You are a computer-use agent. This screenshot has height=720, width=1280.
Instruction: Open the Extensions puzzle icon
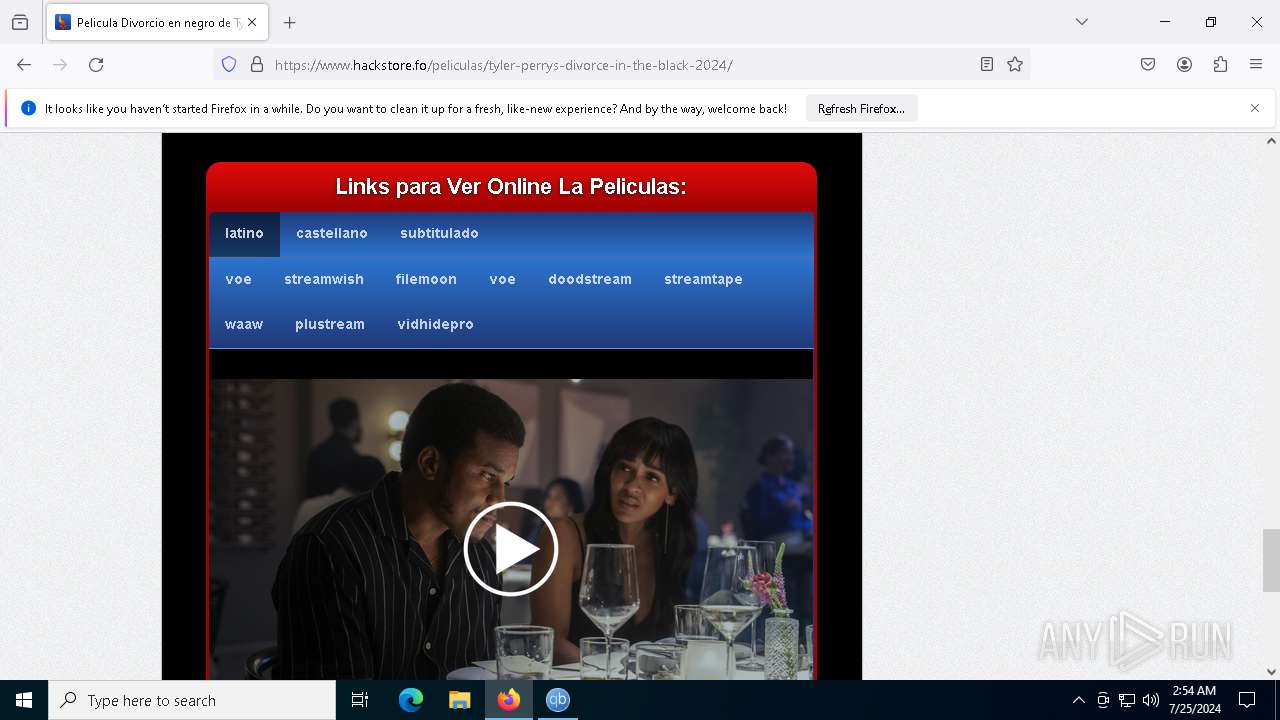click(x=1220, y=65)
